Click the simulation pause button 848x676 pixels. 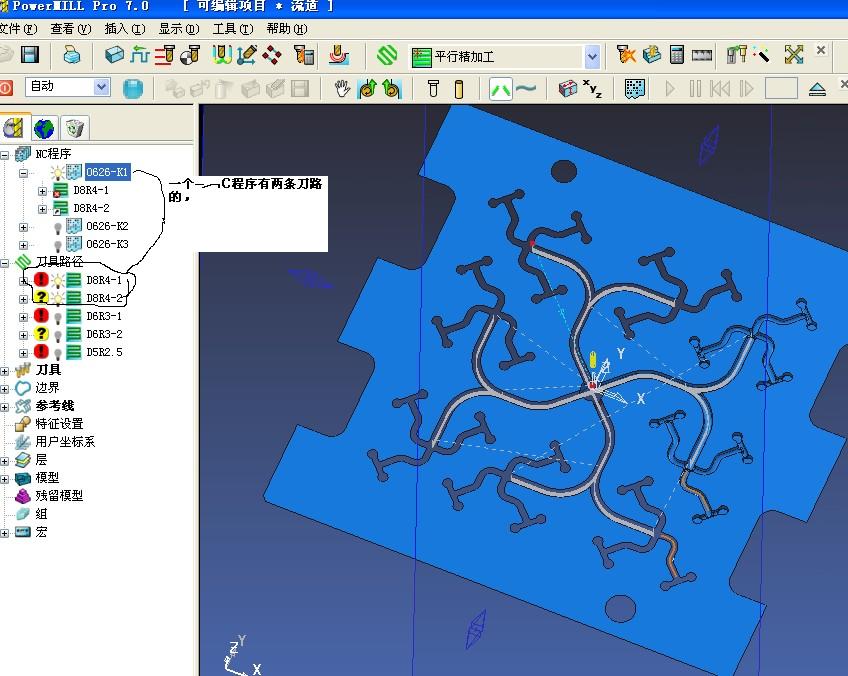(695, 89)
